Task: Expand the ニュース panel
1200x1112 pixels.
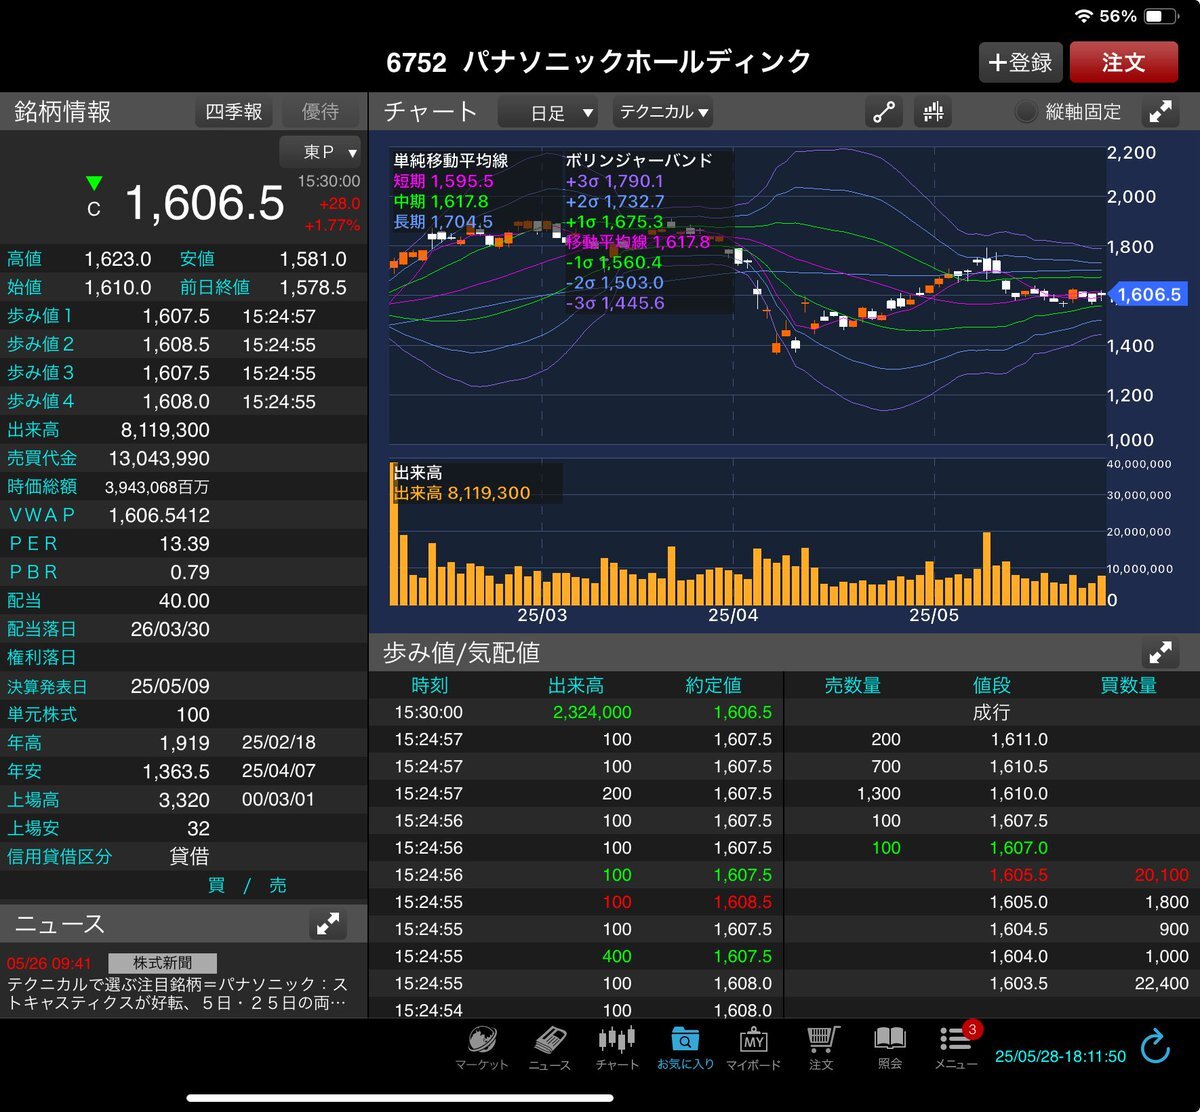Action: point(328,924)
